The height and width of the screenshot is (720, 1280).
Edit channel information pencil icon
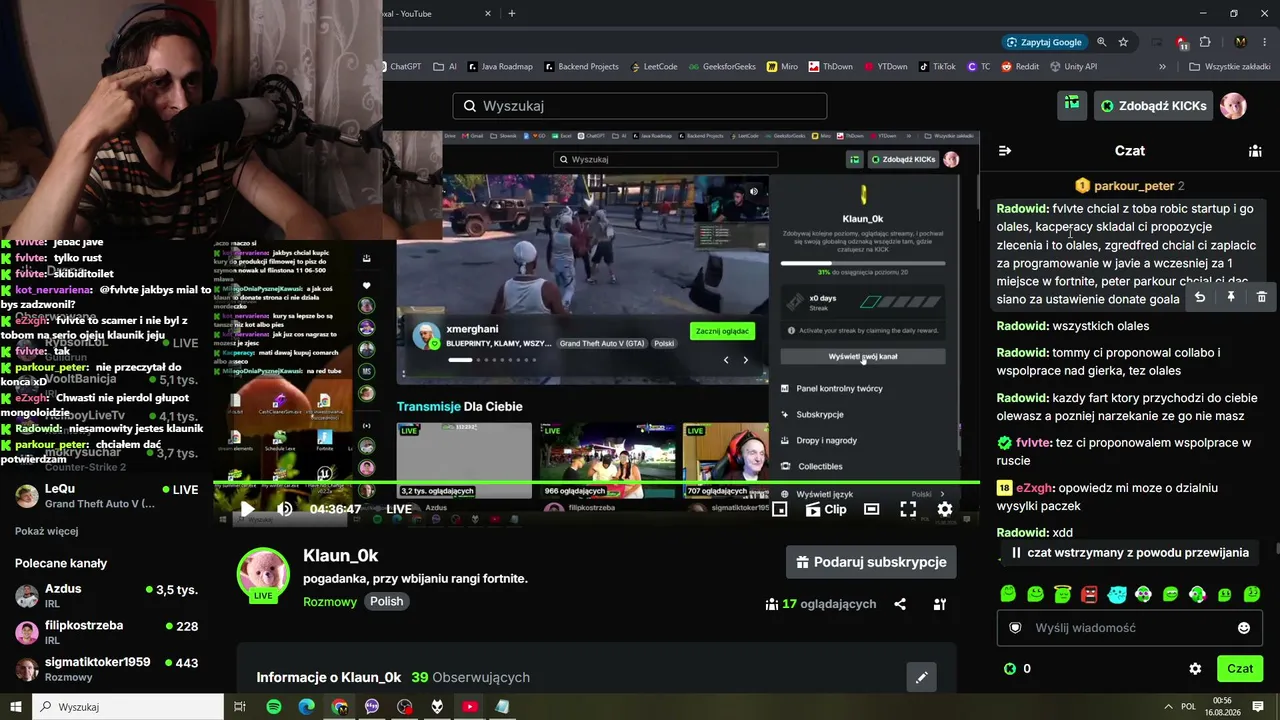[x=922, y=677]
